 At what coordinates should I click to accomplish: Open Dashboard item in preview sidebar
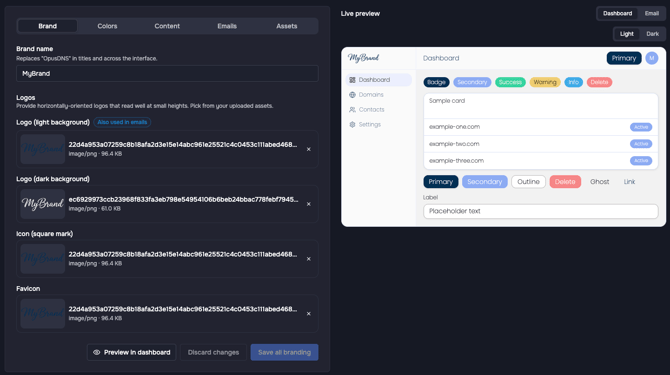[x=379, y=80]
